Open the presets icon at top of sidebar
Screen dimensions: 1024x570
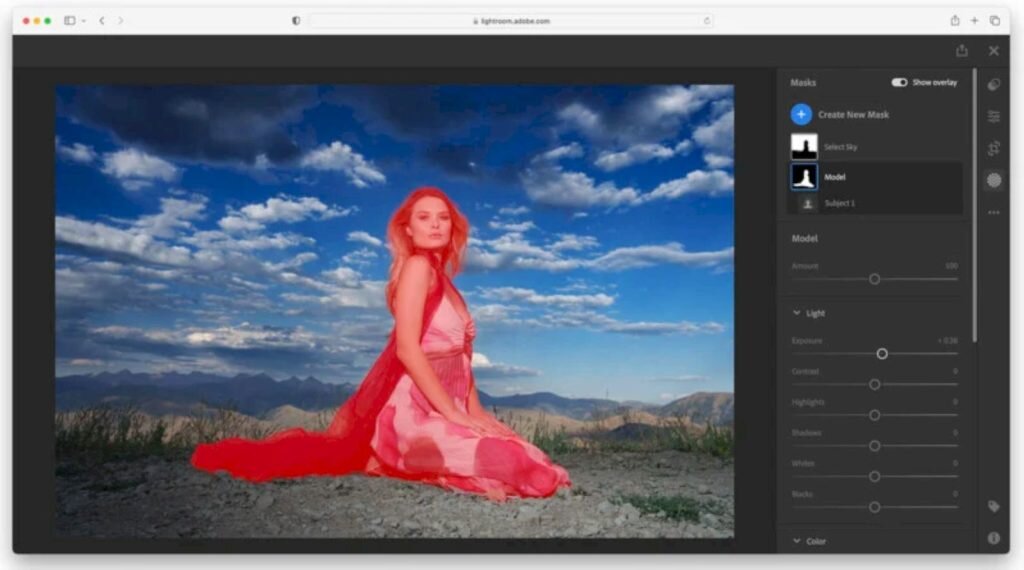[994, 85]
